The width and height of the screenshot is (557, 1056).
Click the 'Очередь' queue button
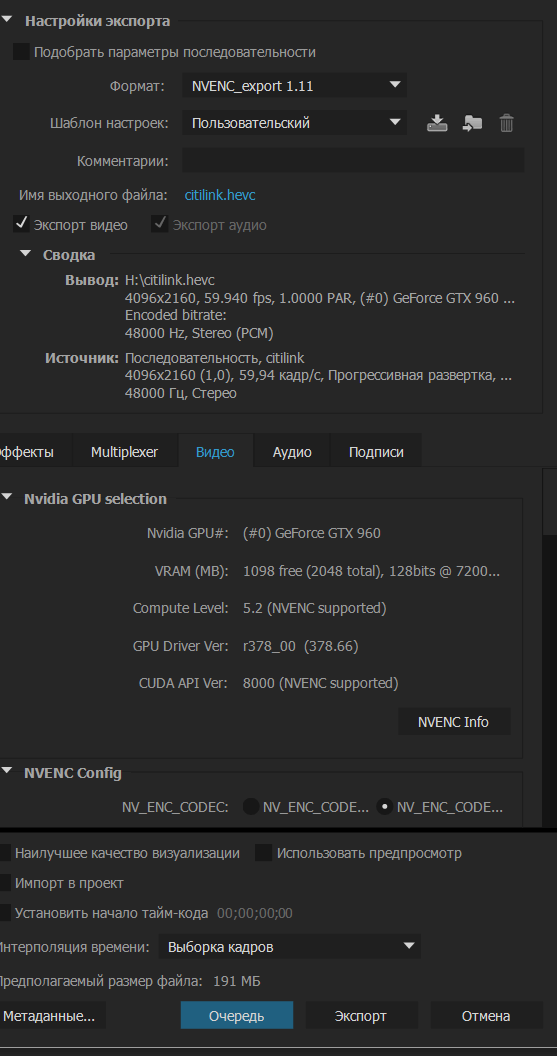point(236,1016)
